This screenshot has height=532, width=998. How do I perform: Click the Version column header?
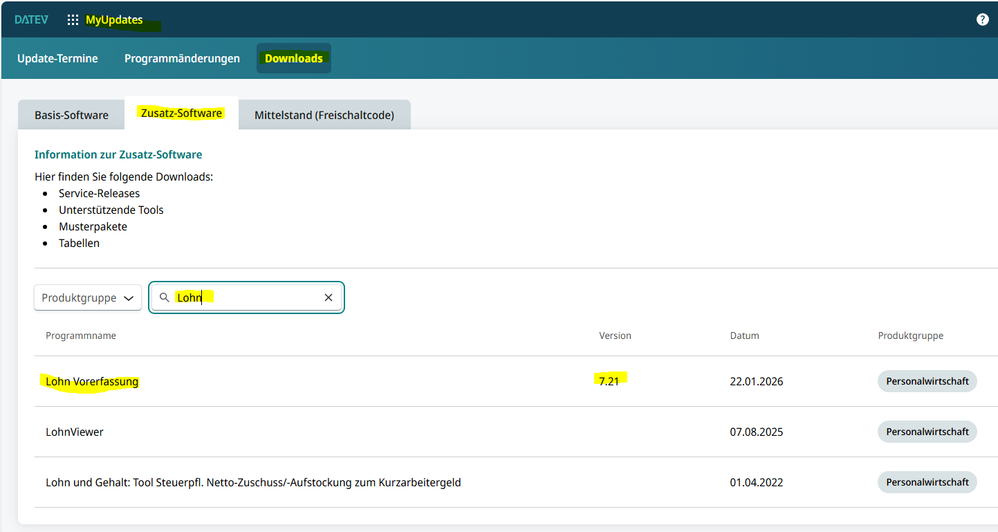615,335
